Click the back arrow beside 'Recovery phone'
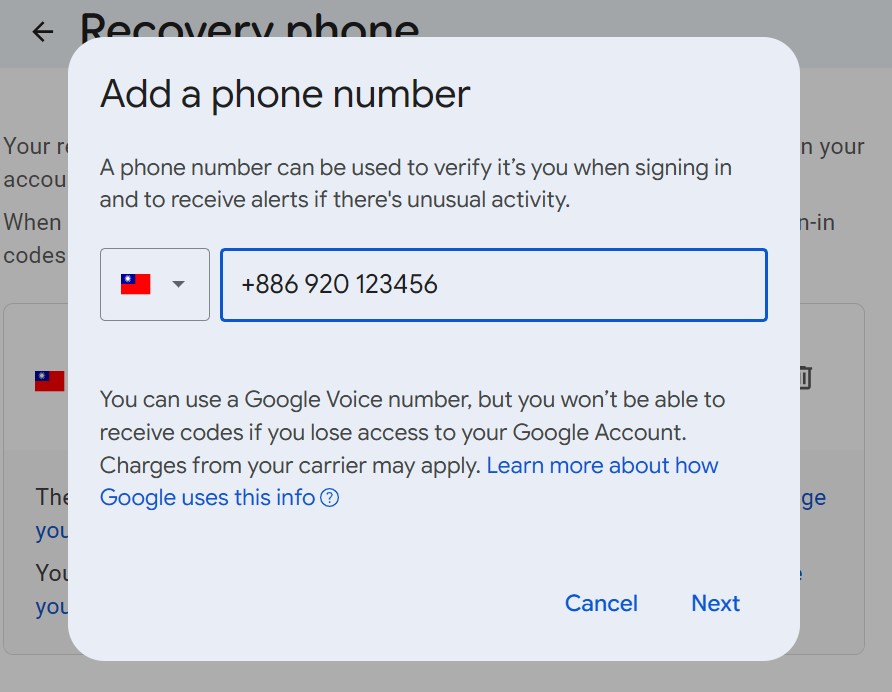Image resolution: width=892 pixels, height=692 pixels. click(x=42, y=31)
